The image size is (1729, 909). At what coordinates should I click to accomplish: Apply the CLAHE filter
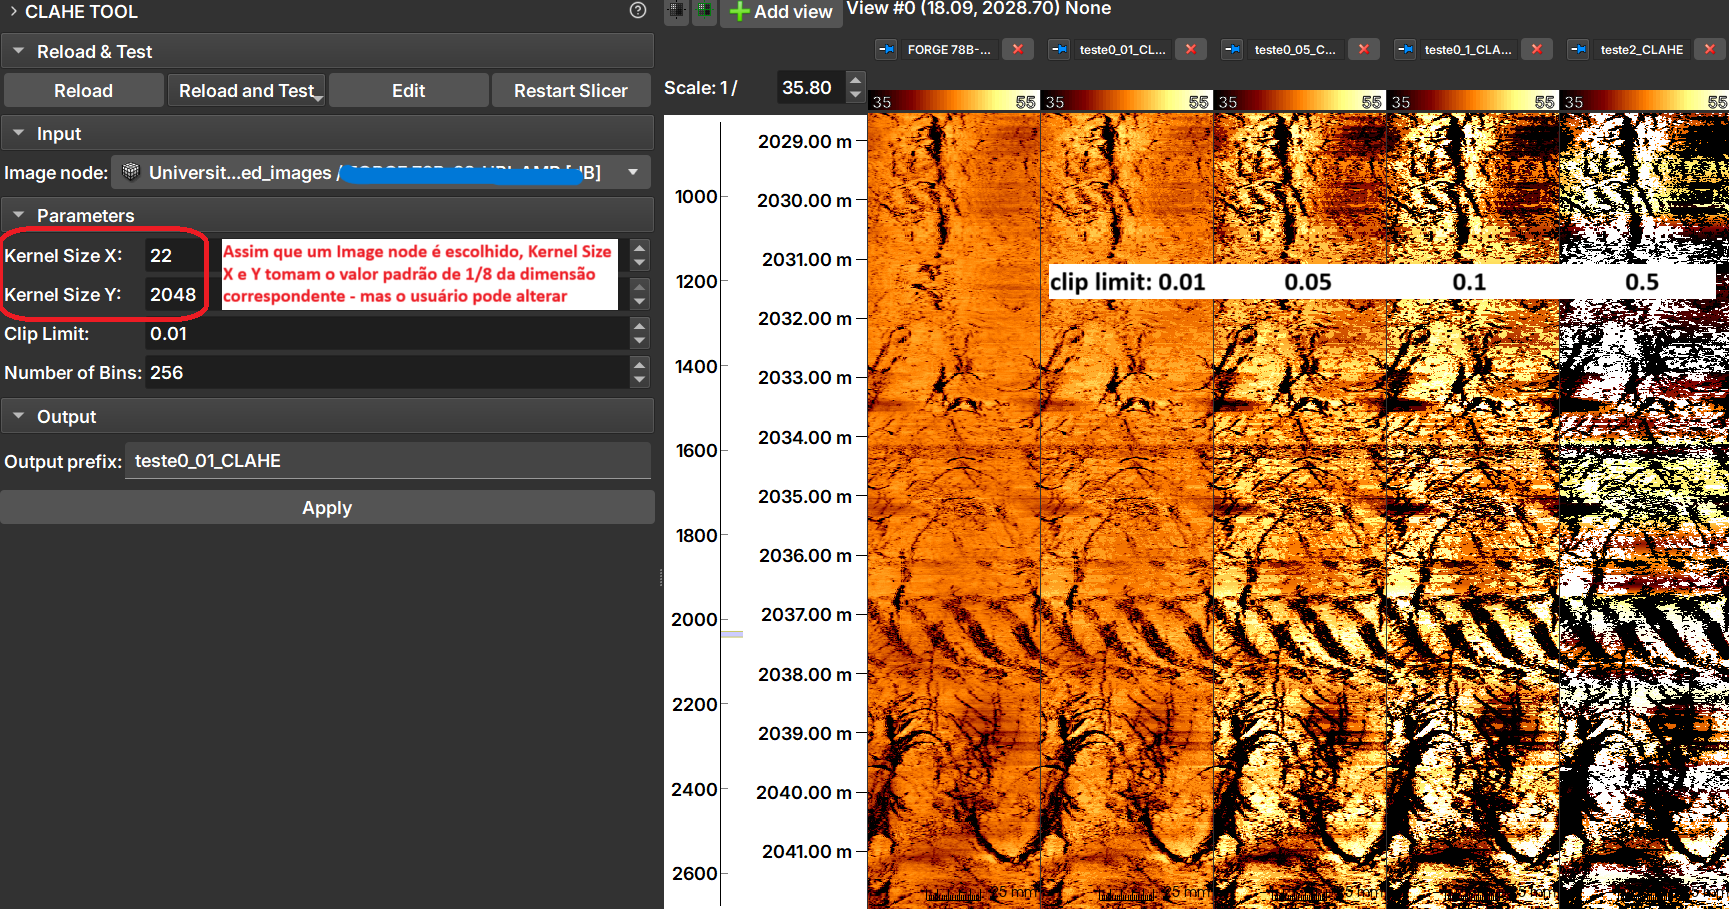pyautogui.click(x=327, y=508)
